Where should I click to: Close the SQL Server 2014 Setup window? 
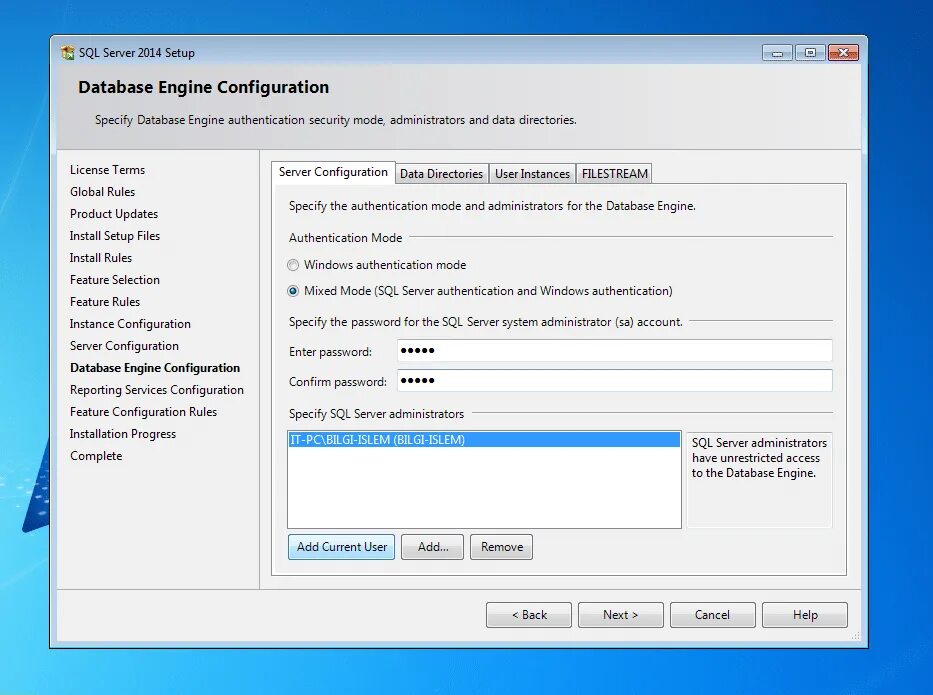[843, 53]
